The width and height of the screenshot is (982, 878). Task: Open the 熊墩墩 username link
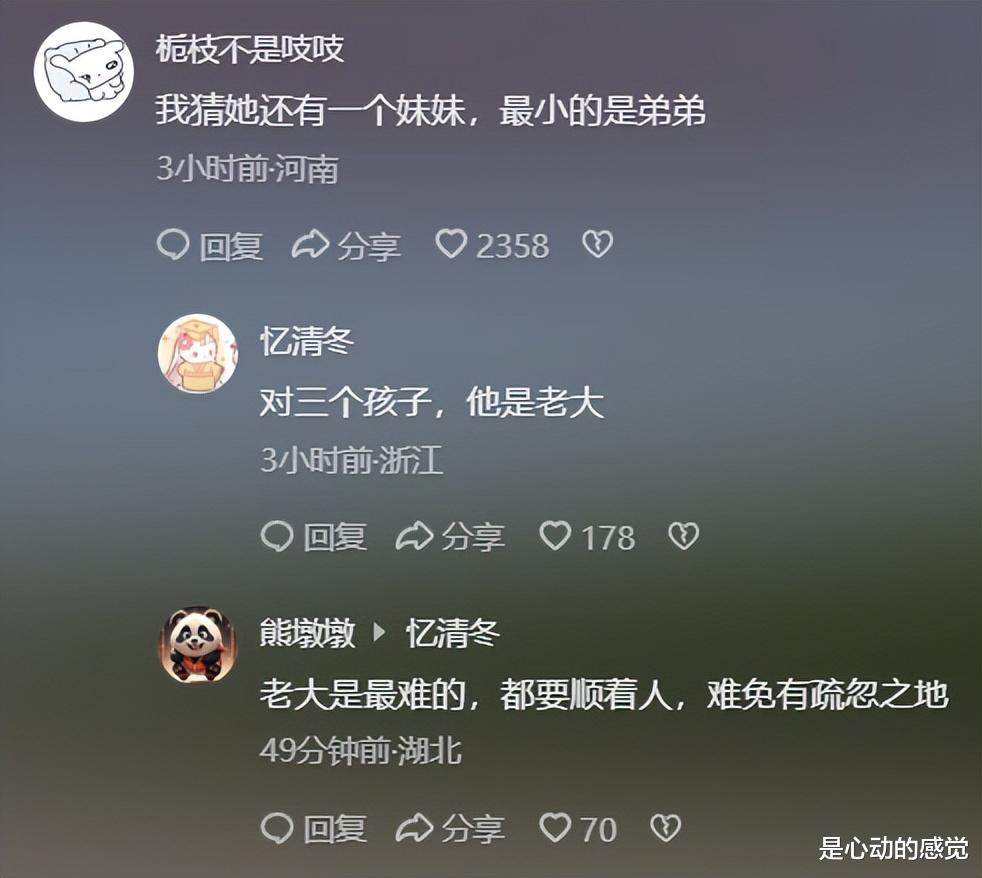coord(308,633)
